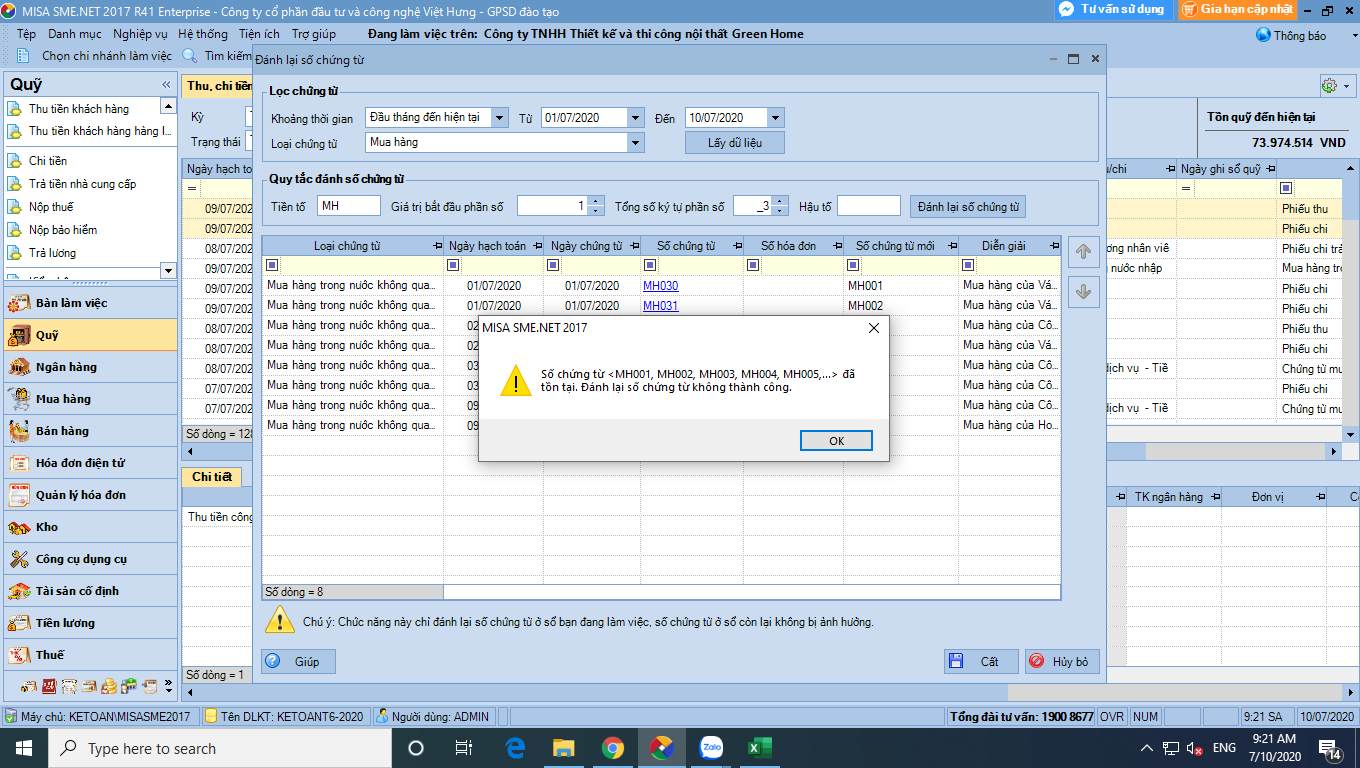Screen dimensions: 1360x768
Task: Expand the Khoảng thời gian dropdown
Action: pos(499,118)
